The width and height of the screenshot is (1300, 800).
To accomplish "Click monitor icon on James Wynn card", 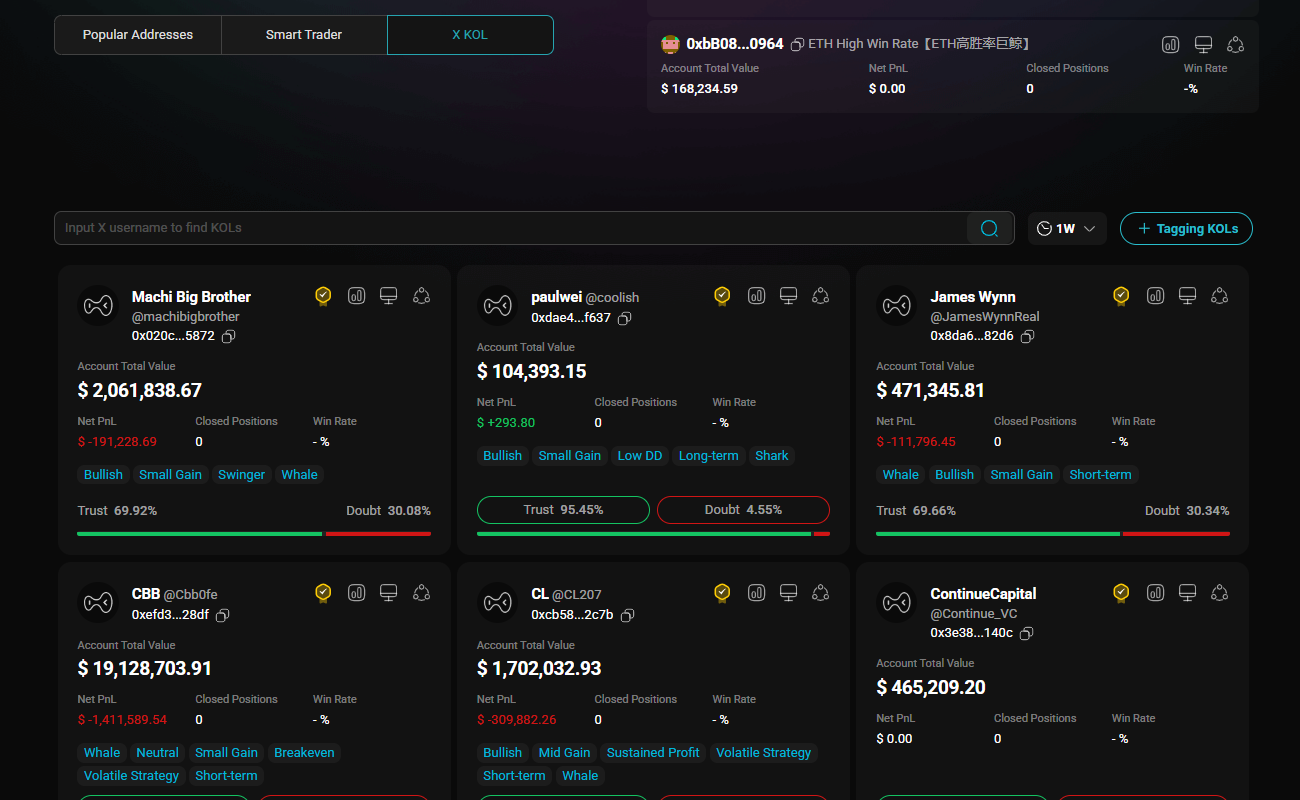I will pyautogui.click(x=1187, y=296).
